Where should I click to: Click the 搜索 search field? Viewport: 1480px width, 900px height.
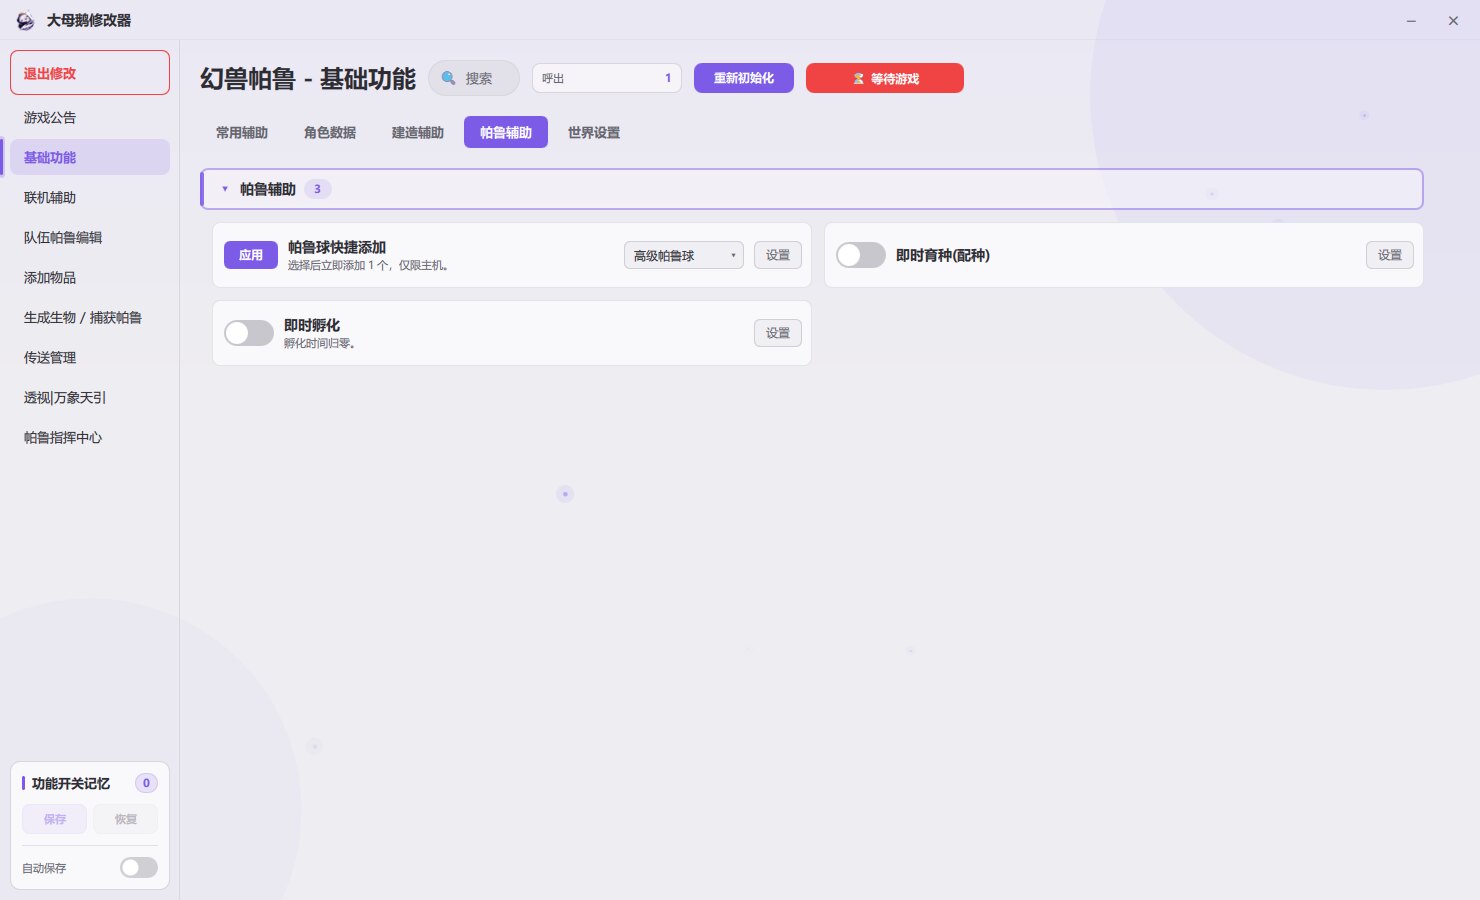coord(474,78)
